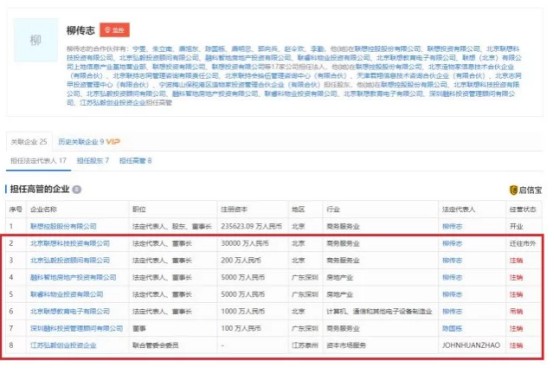The image size is (554, 375).
Task: Open 北京弘毅投资顾问有限公司 company link
Action: (70, 260)
